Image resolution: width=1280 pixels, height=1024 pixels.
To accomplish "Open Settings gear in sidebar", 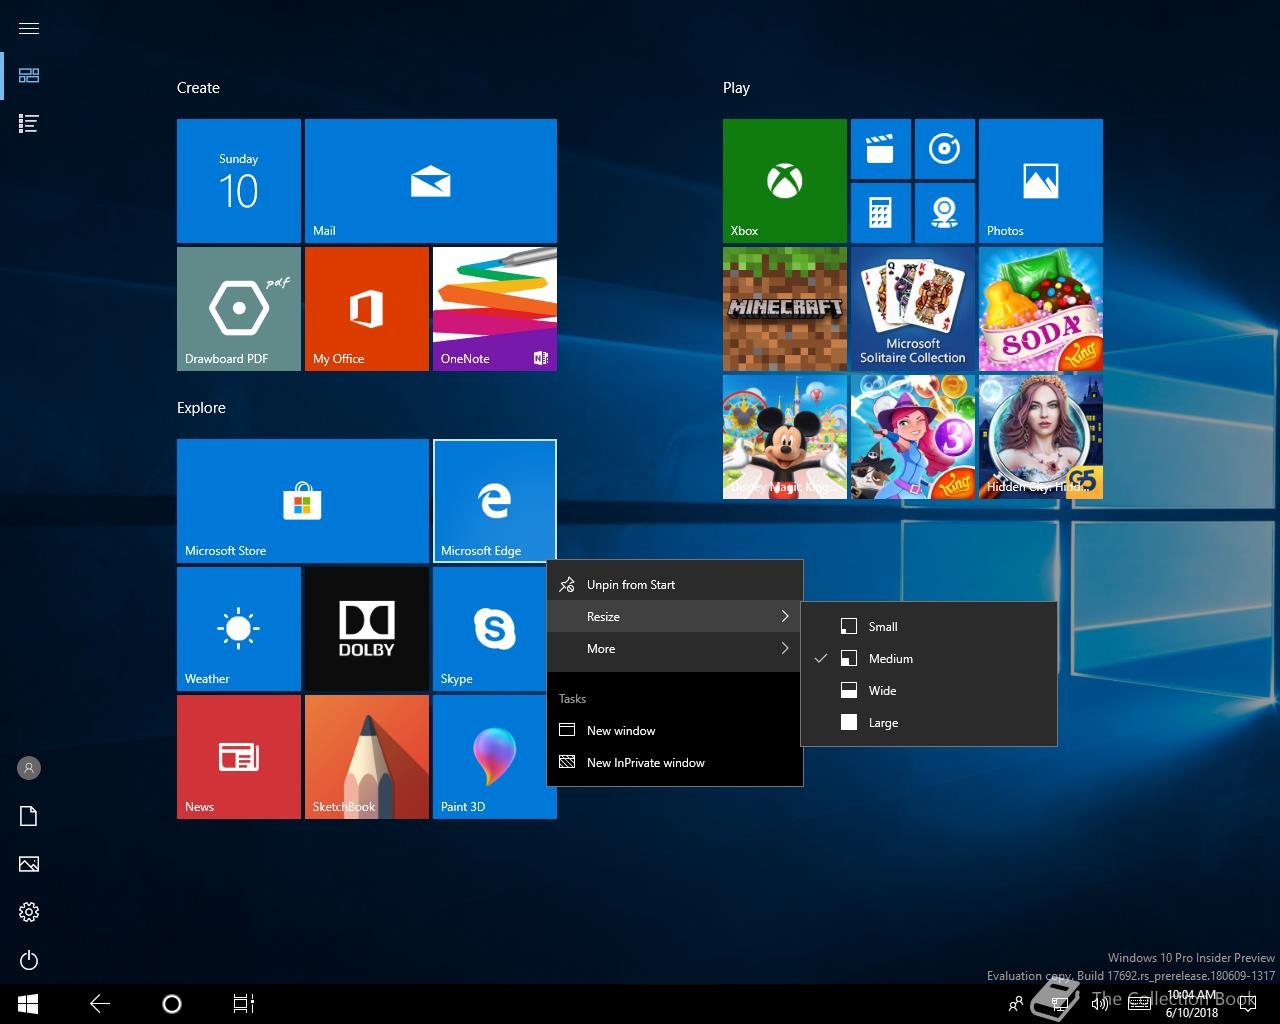I will click(29, 912).
